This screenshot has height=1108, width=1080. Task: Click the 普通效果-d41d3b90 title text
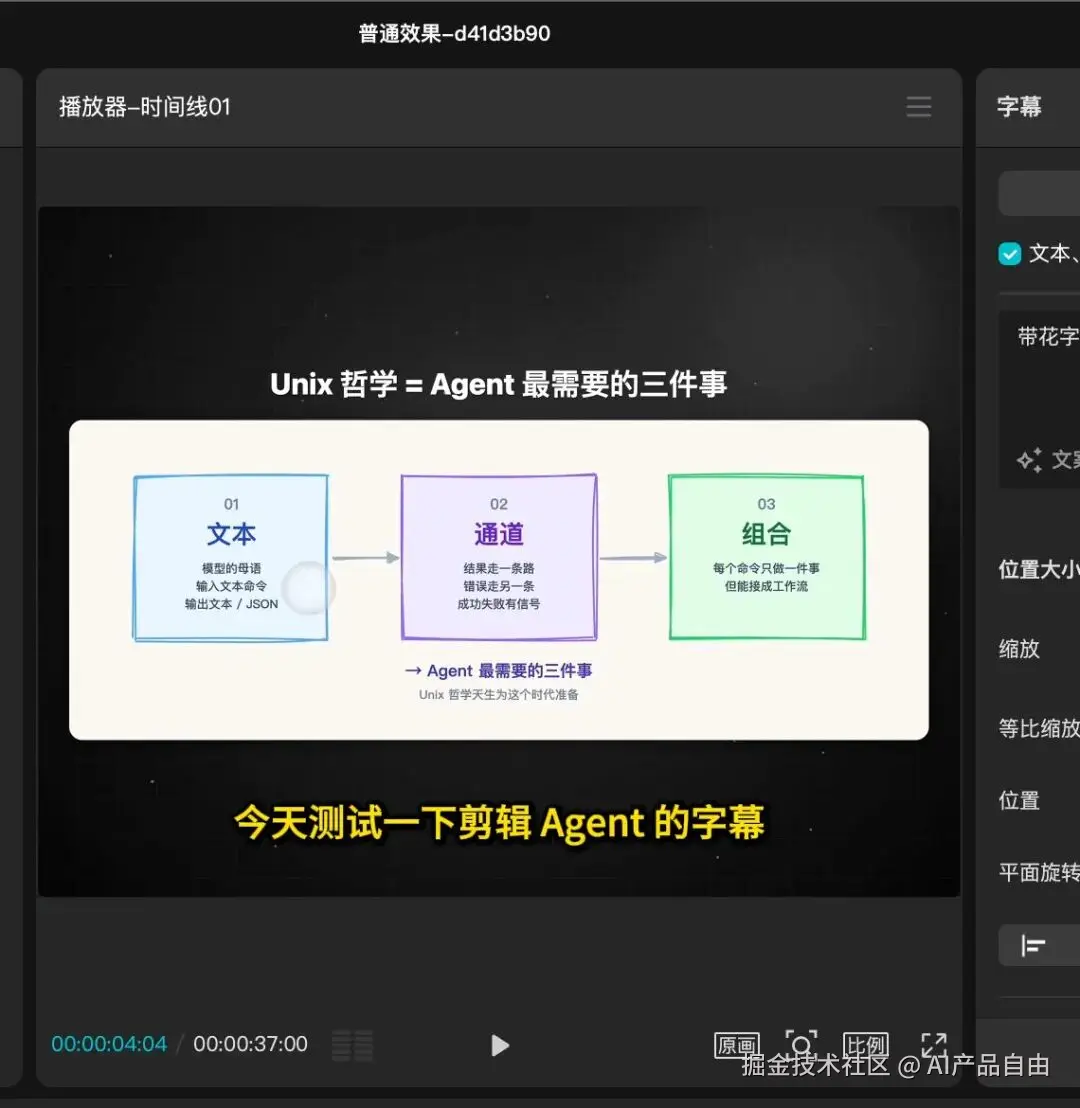455,33
